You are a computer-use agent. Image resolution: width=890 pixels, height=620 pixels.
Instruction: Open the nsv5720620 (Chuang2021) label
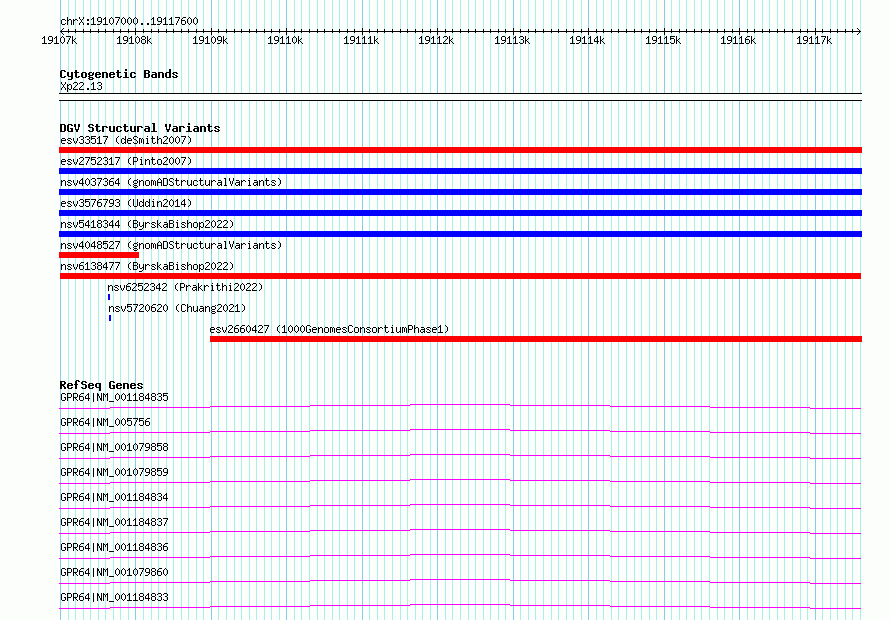click(177, 308)
